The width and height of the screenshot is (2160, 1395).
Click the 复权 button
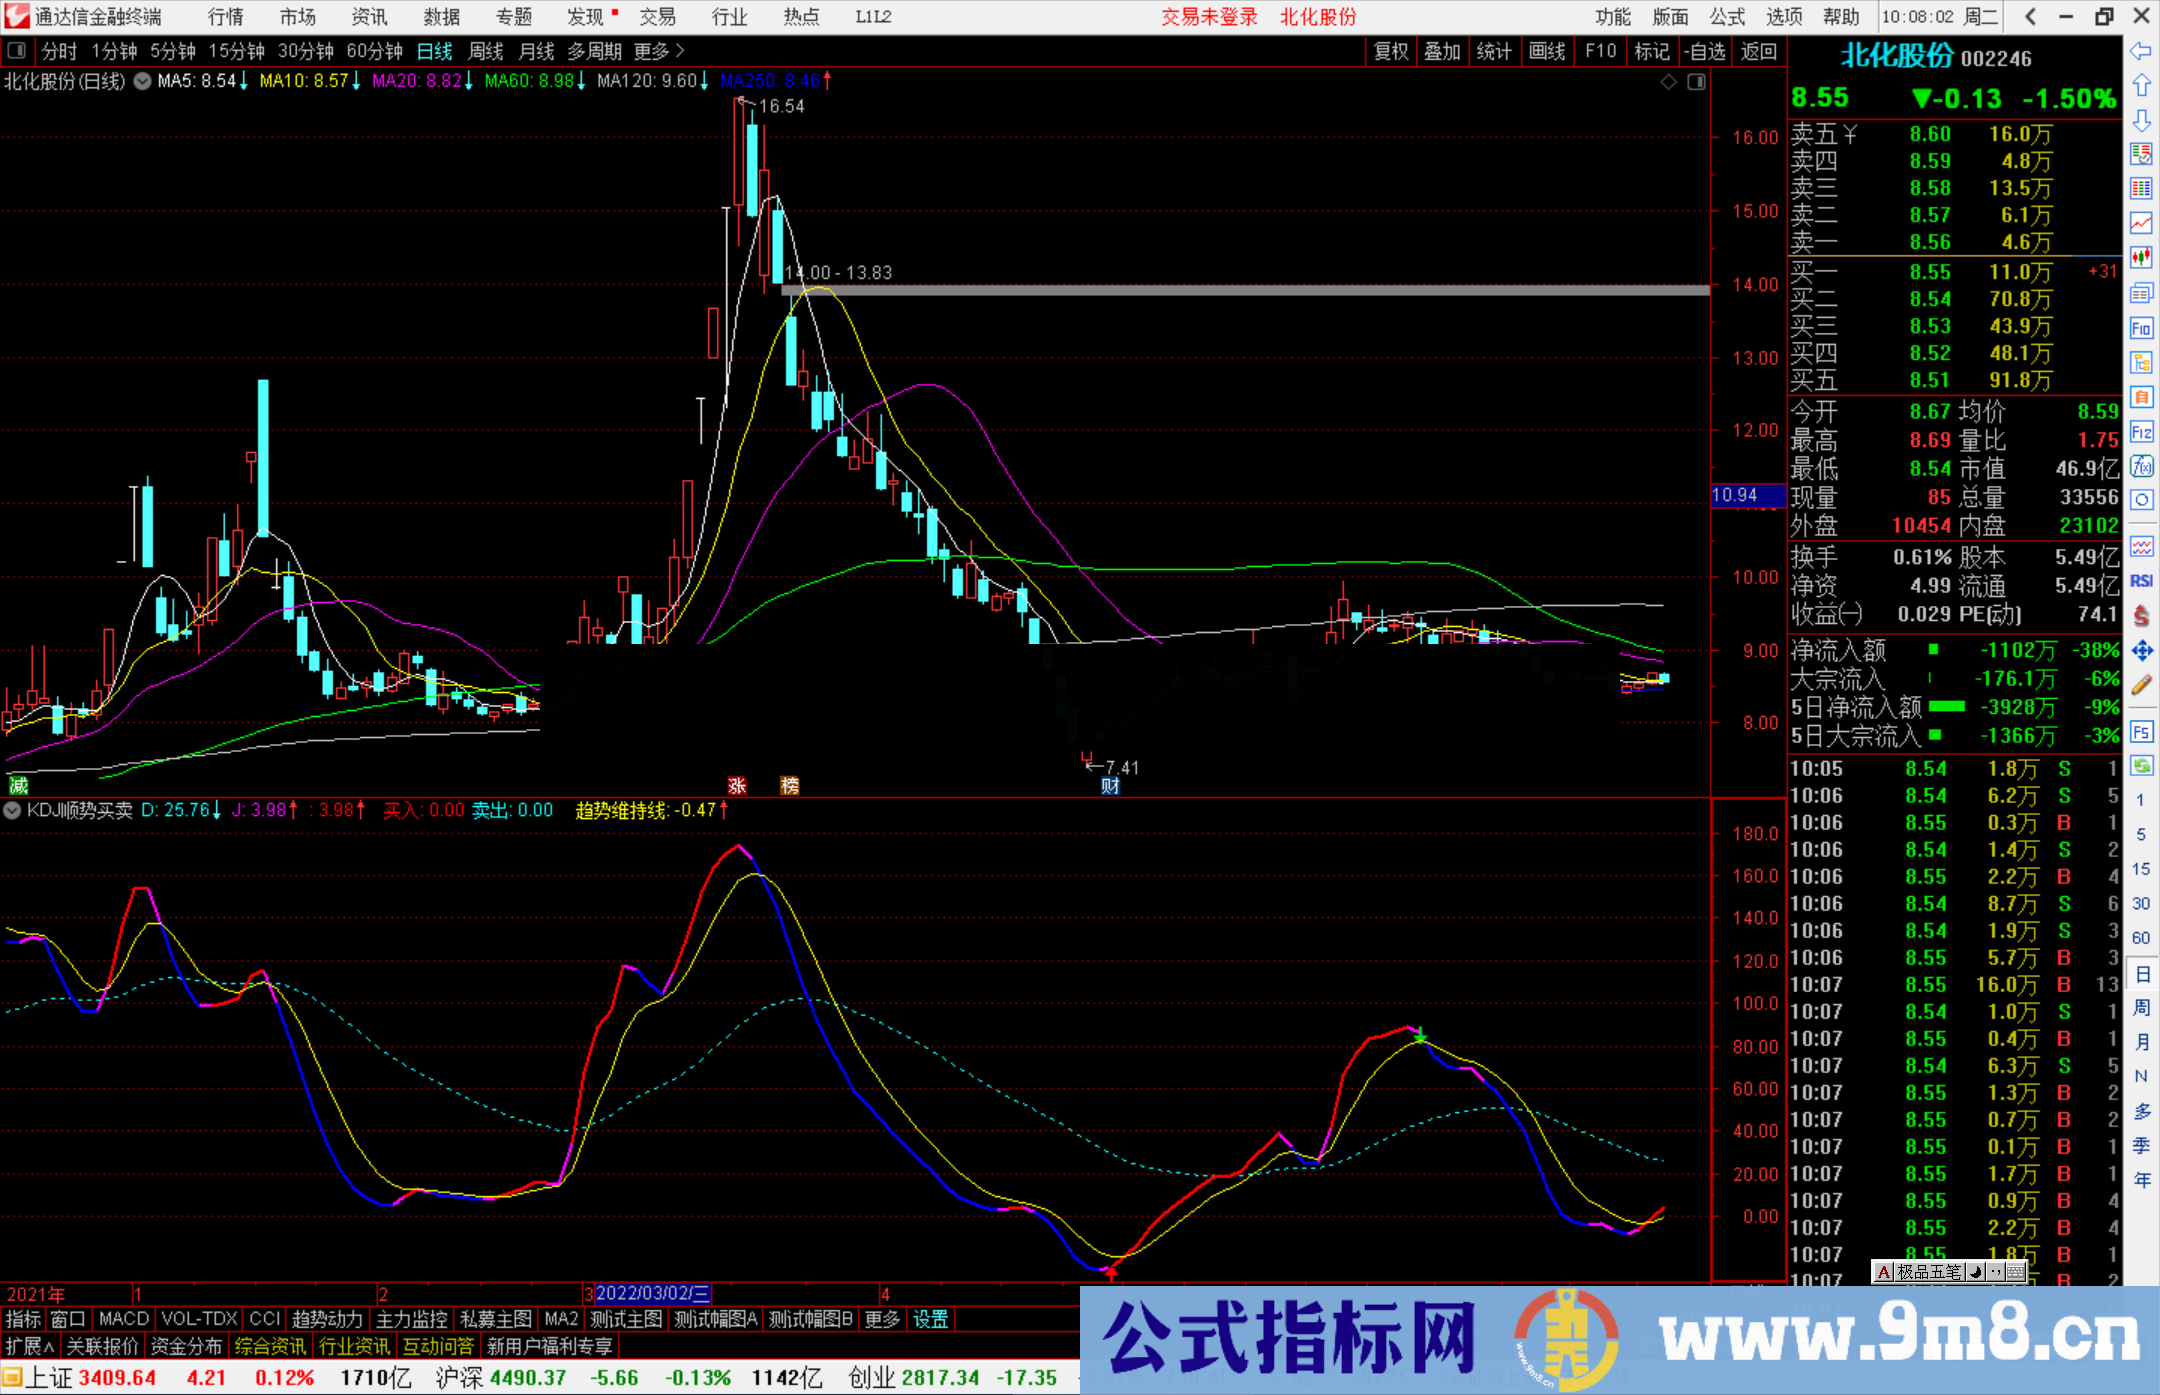(x=1390, y=51)
